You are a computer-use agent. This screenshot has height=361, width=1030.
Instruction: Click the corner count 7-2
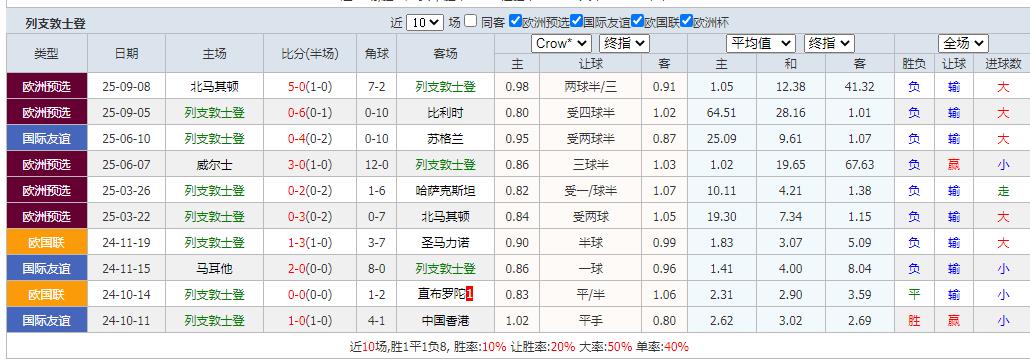tap(376, 87)
